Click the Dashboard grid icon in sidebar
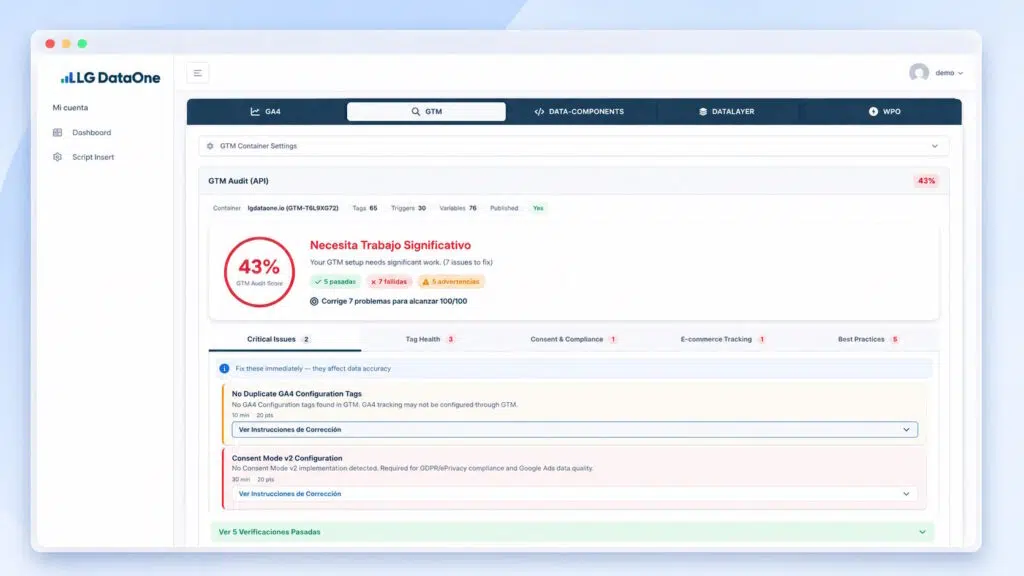This screenshot has height=576, width=1024. [57, 133]
